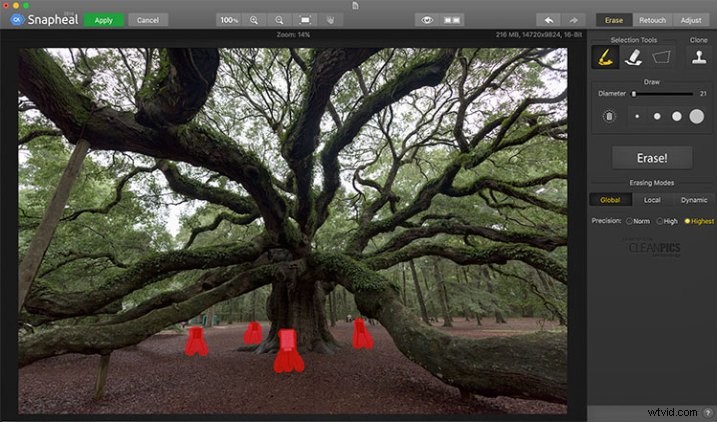
Task: Toggle the eye preview original icon
Action: (427, 20)
